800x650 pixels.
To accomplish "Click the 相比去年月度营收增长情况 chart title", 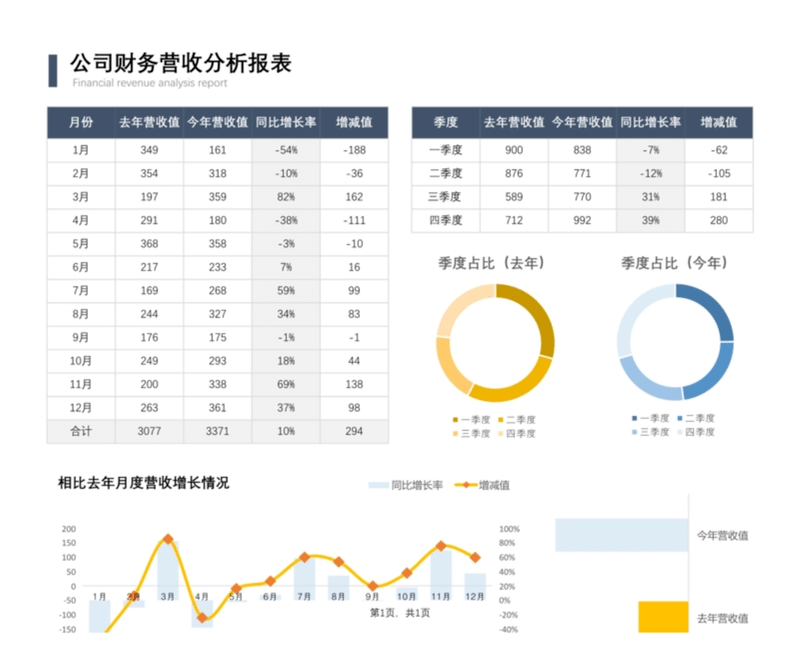I will coord(143,483).
